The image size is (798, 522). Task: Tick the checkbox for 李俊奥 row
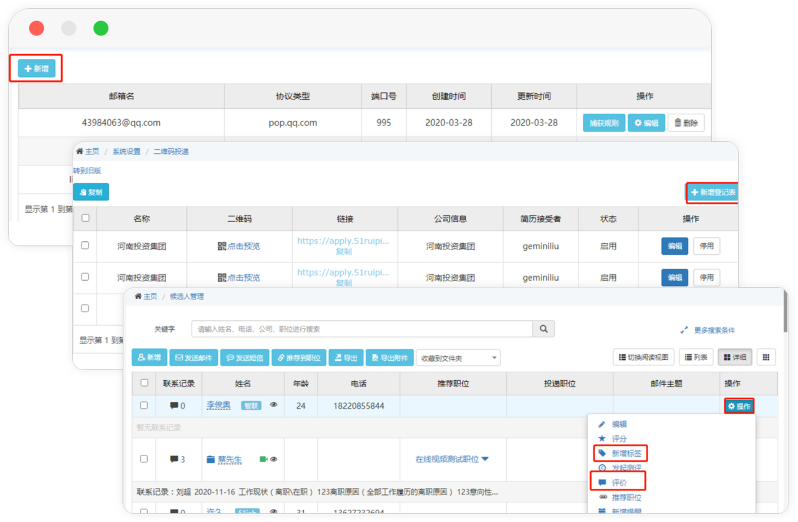point(144,405)
